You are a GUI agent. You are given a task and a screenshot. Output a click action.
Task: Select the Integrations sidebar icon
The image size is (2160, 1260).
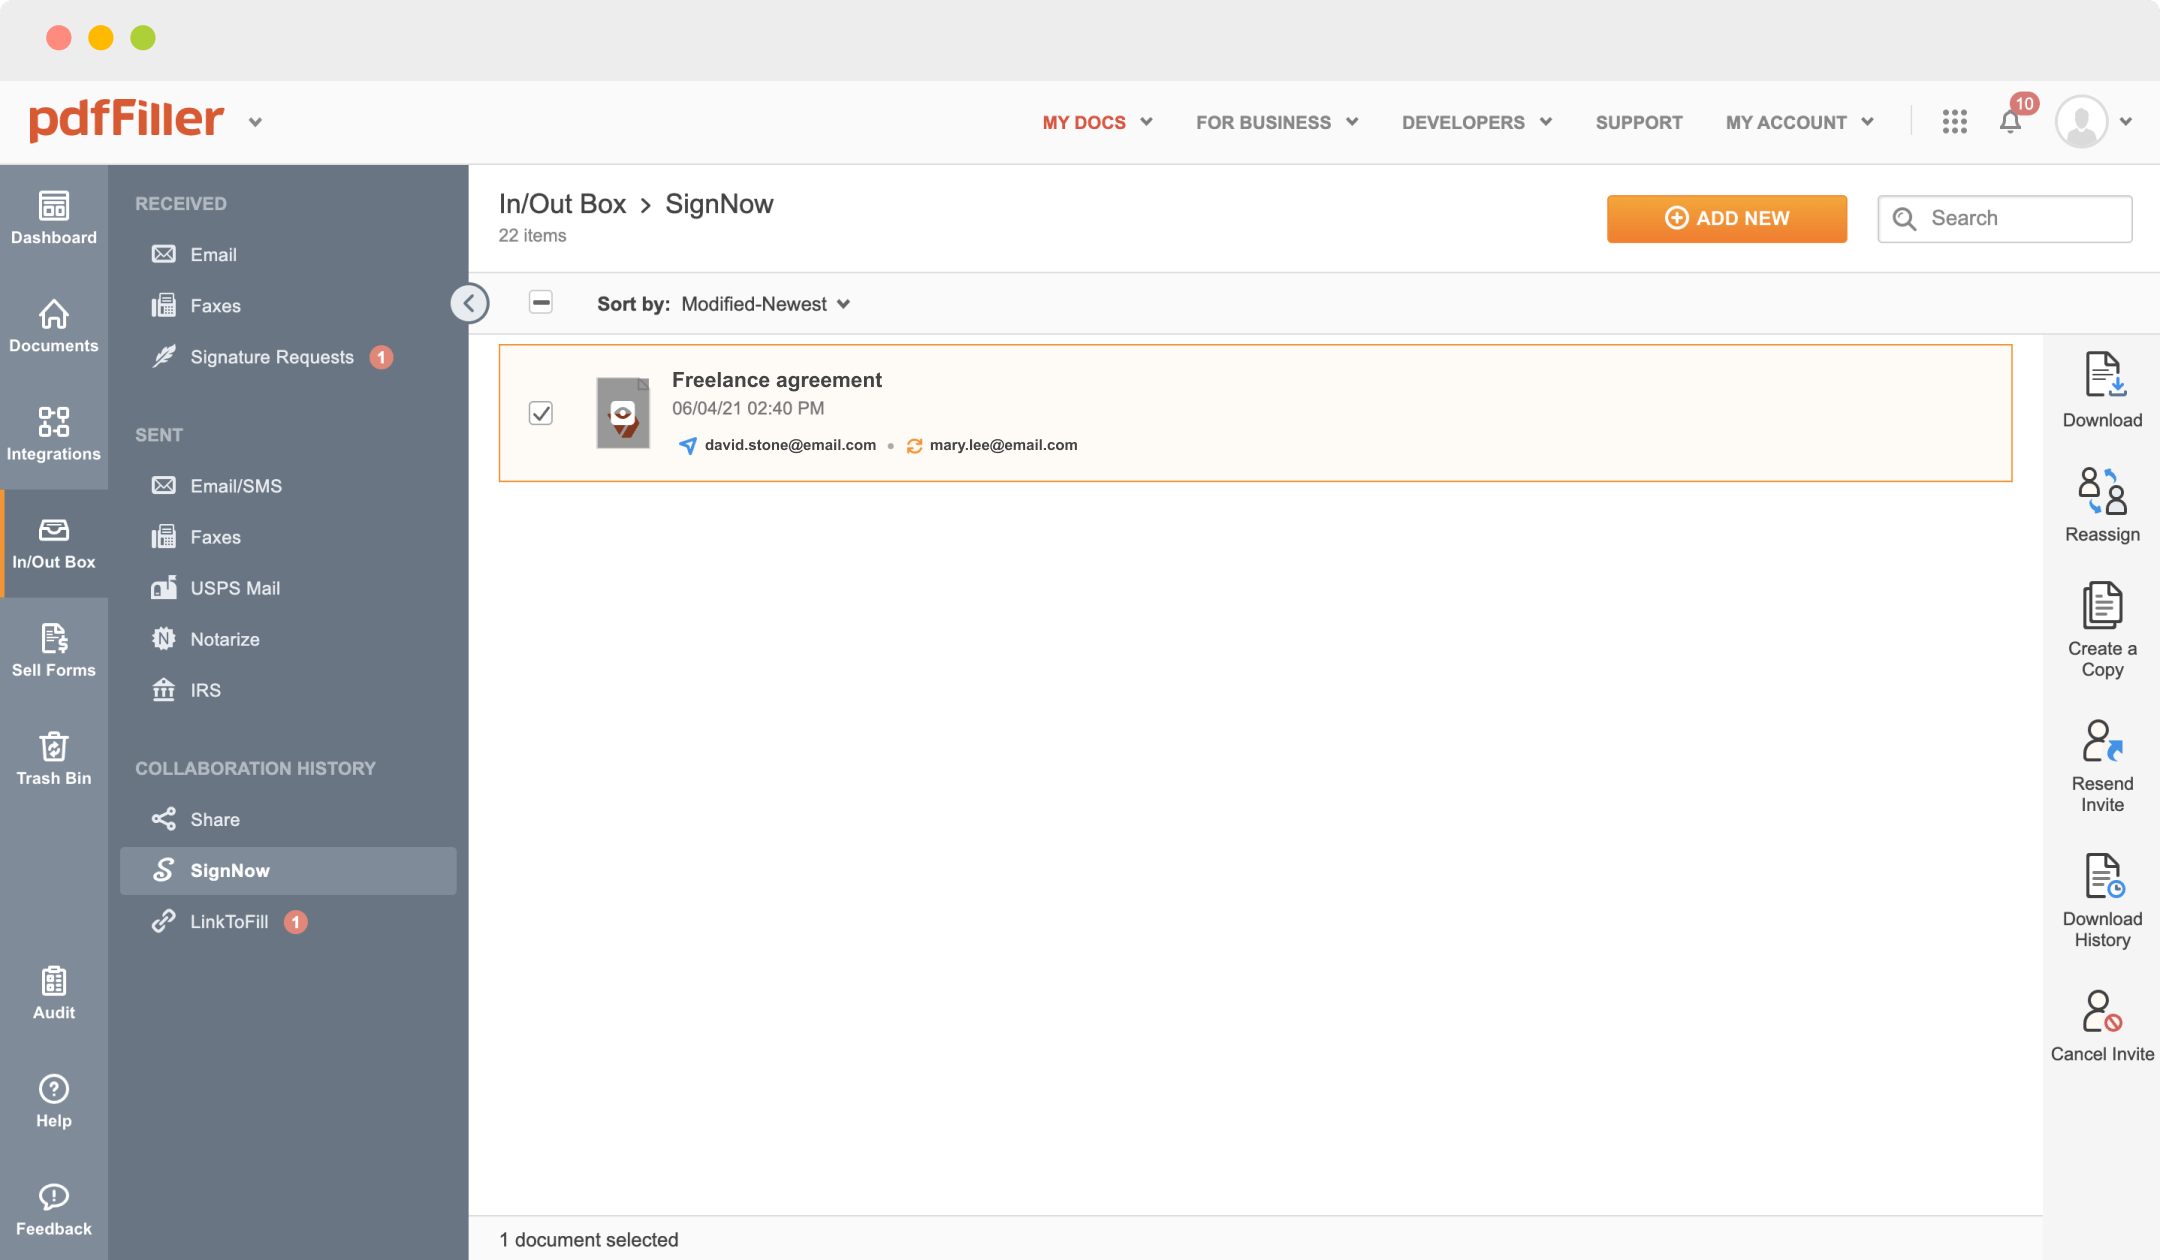54,435
